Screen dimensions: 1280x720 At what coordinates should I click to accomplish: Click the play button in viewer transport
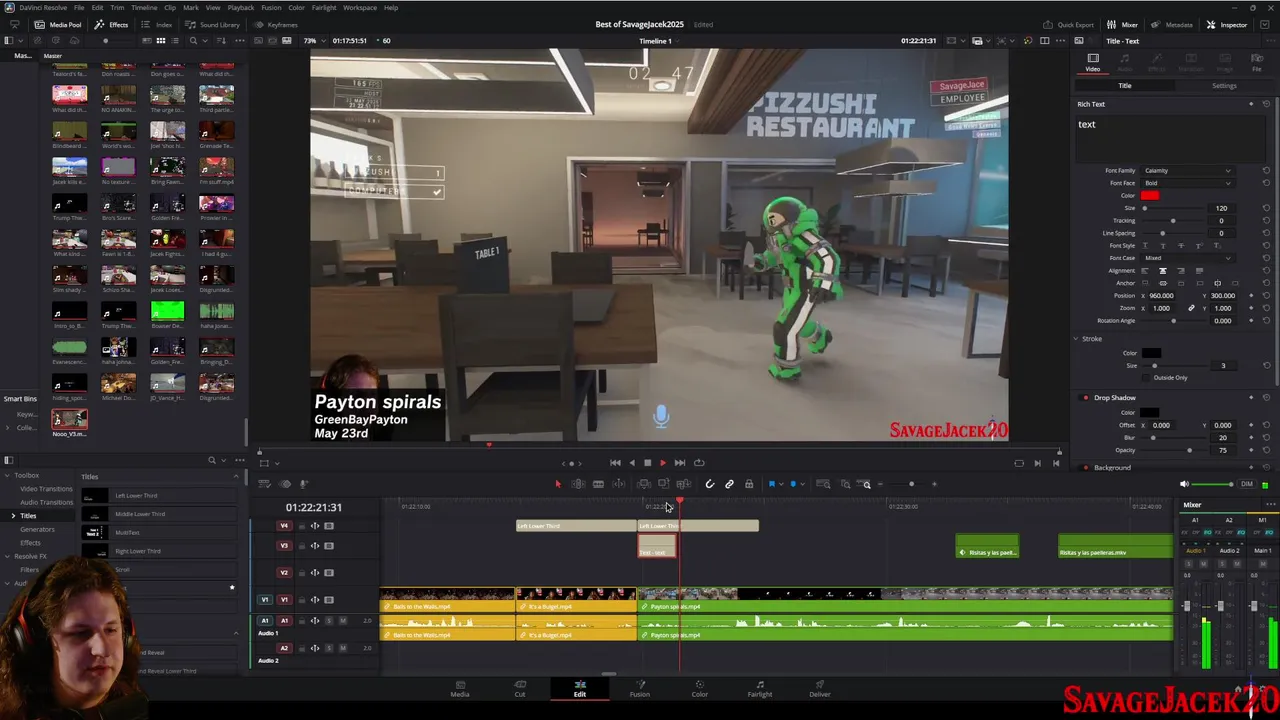[x=662, y=463]
